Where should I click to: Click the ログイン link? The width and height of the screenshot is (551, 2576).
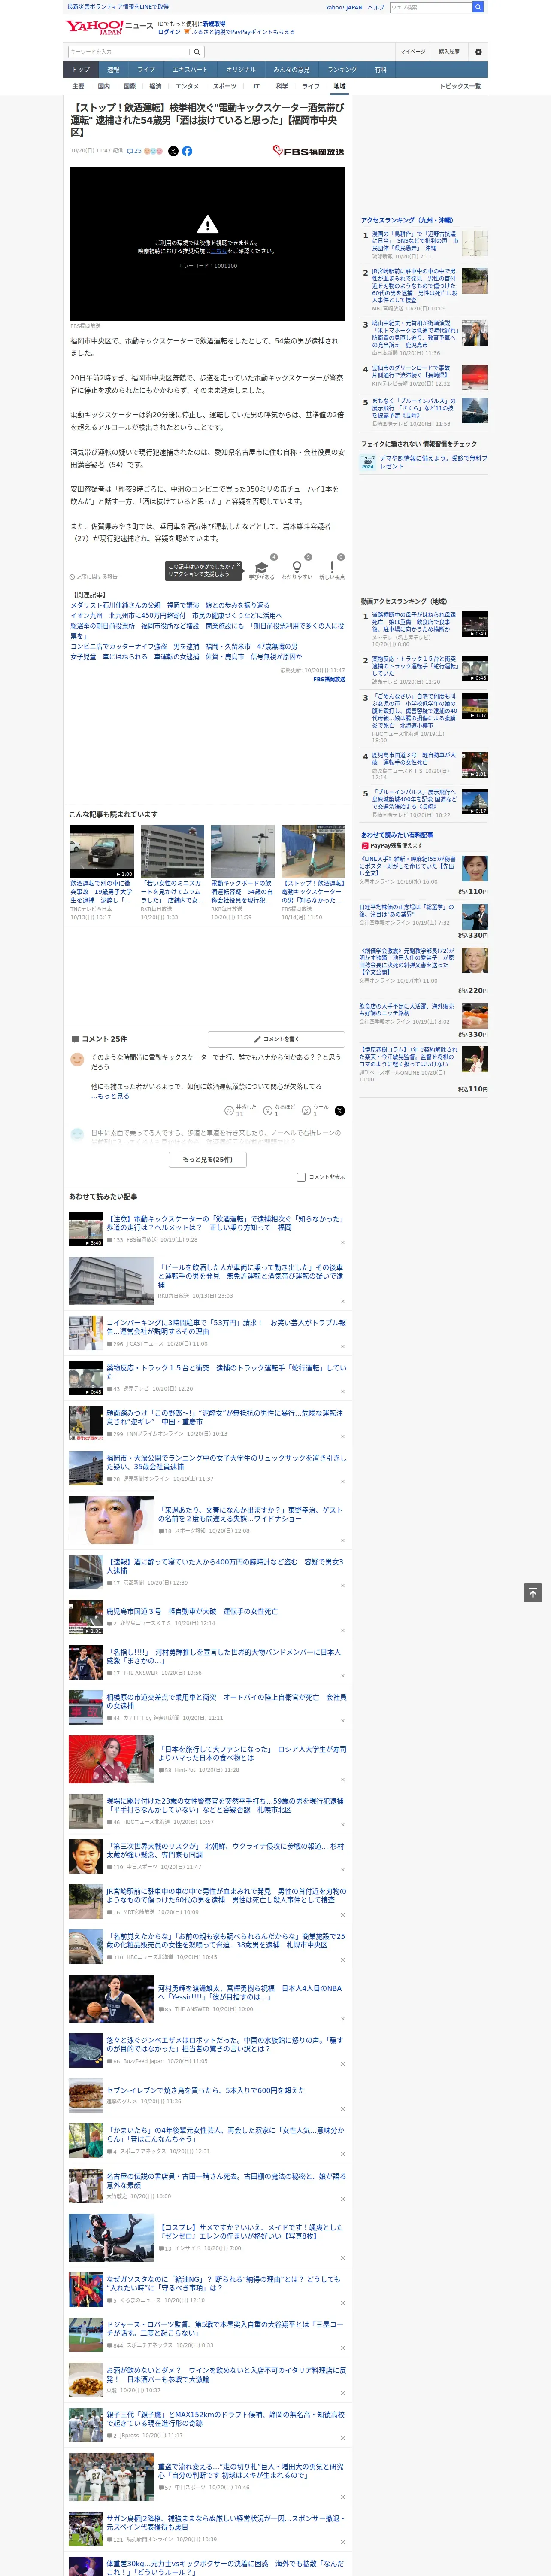click(x=169, y=32)
